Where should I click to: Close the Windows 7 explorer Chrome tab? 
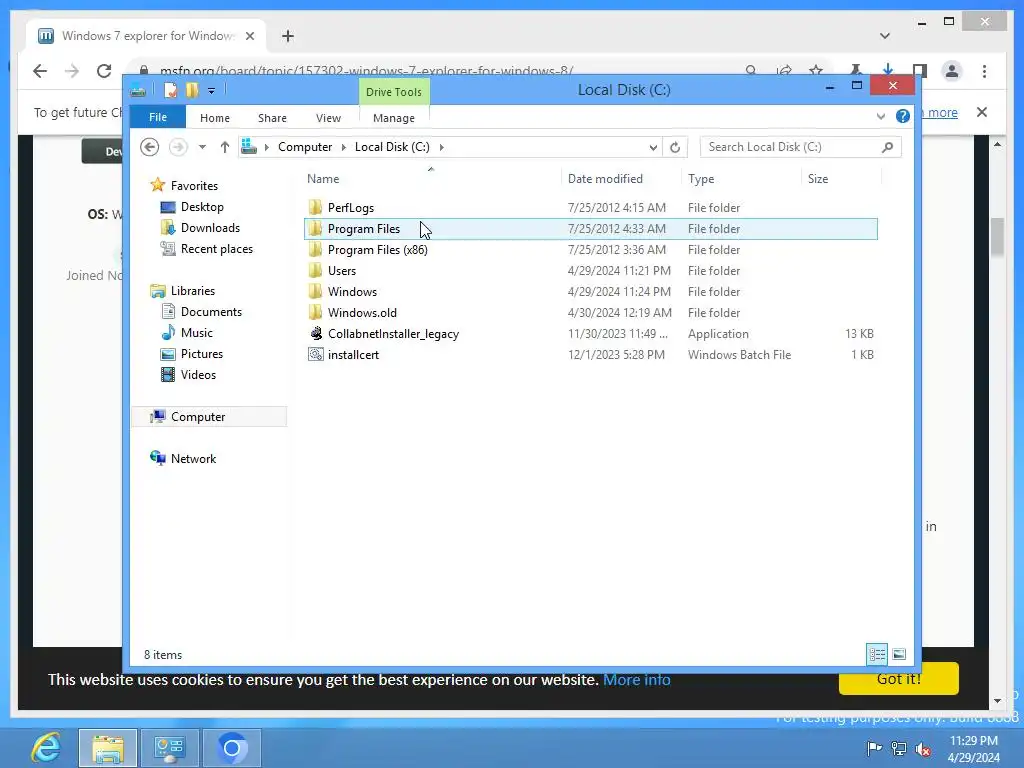tap(249, 36)
